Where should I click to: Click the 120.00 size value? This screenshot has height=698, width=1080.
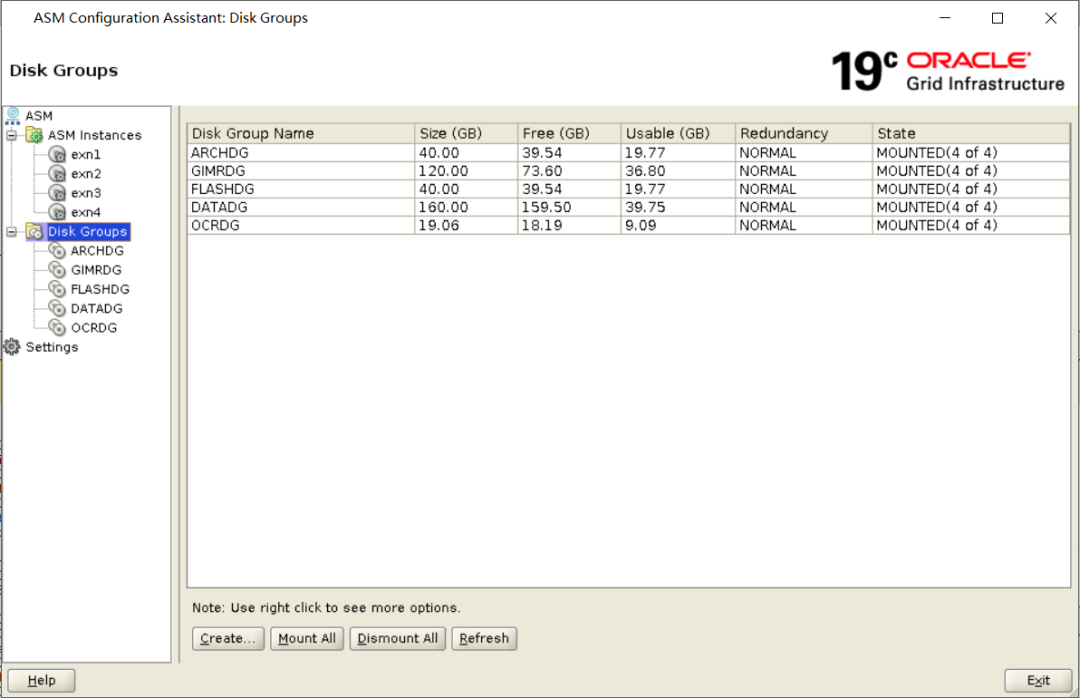pos(443,171)
